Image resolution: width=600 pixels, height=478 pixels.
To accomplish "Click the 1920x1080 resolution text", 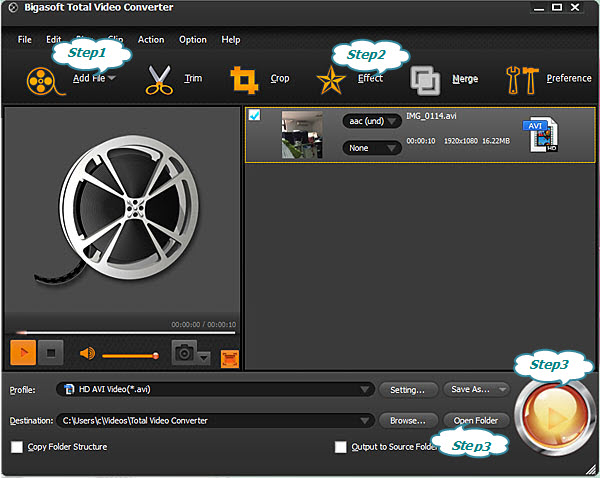I will tap(461, 141).
